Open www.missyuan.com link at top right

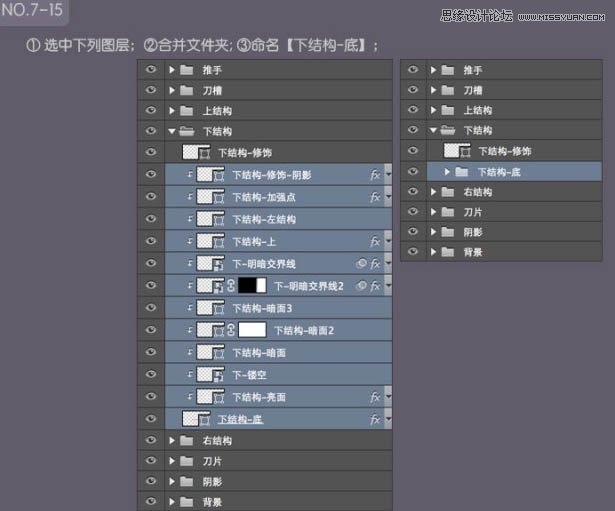coord(561,17)
